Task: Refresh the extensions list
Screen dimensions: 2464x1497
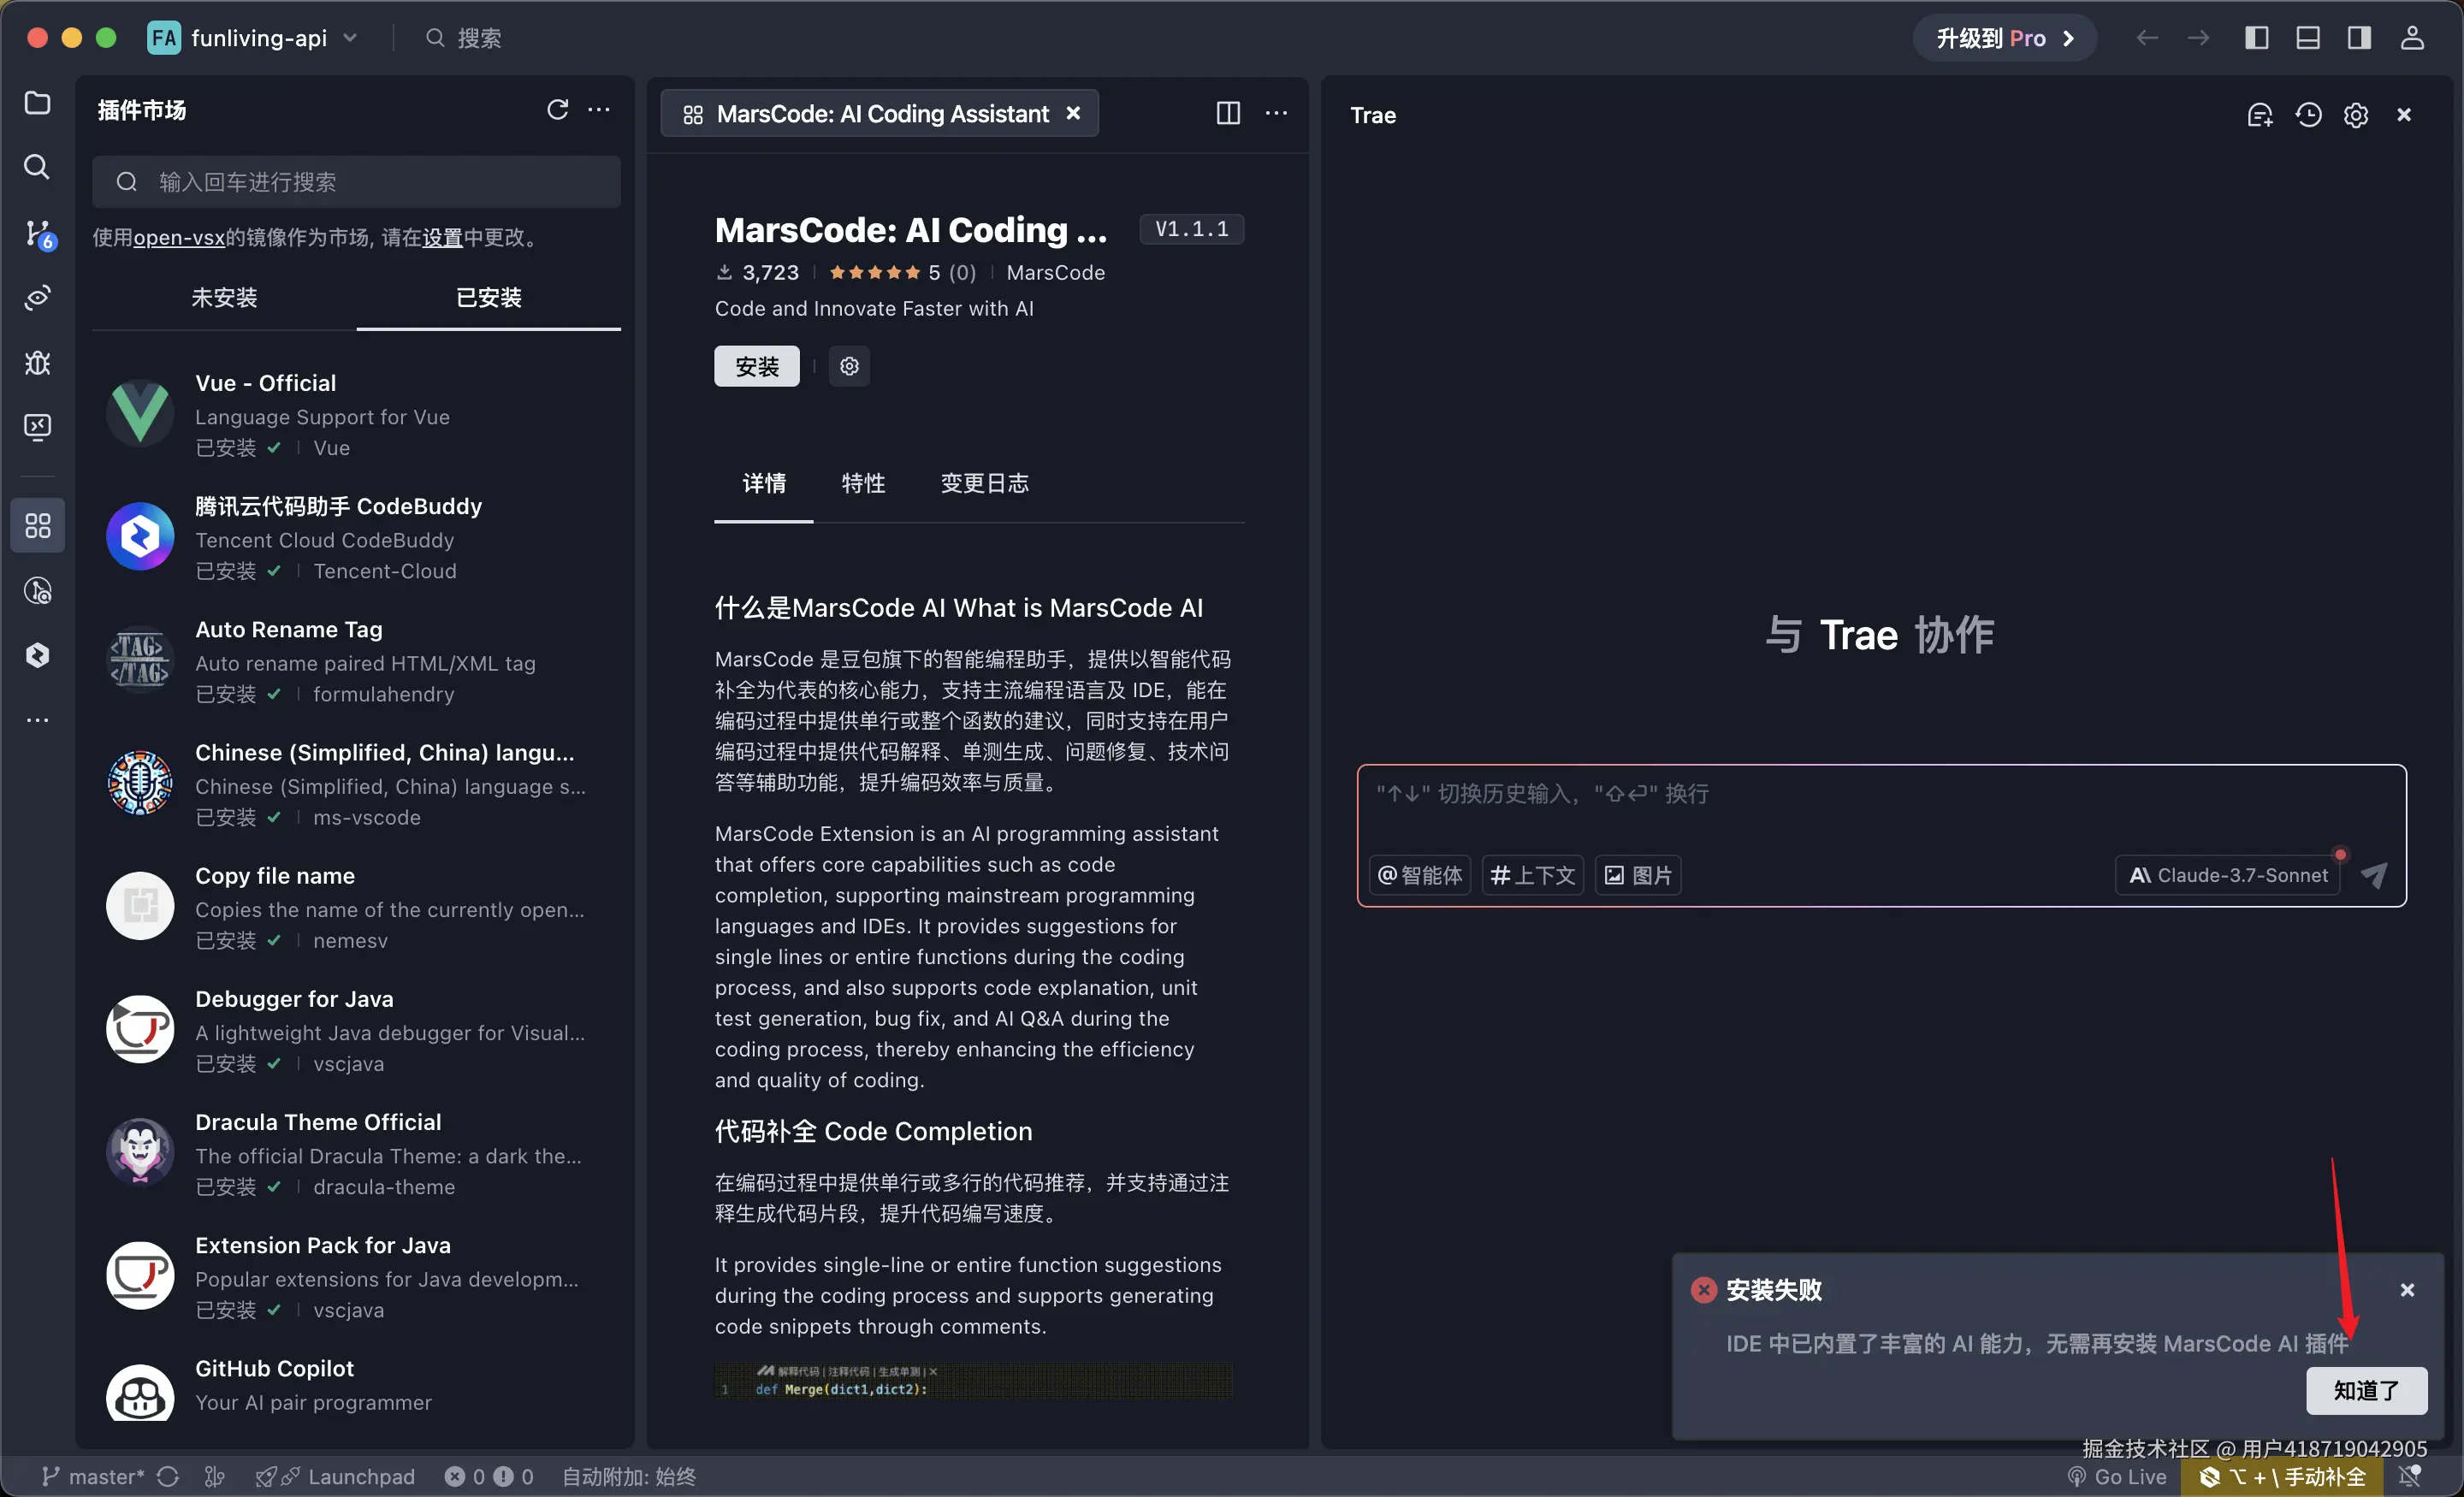Action: click(559, 109)
